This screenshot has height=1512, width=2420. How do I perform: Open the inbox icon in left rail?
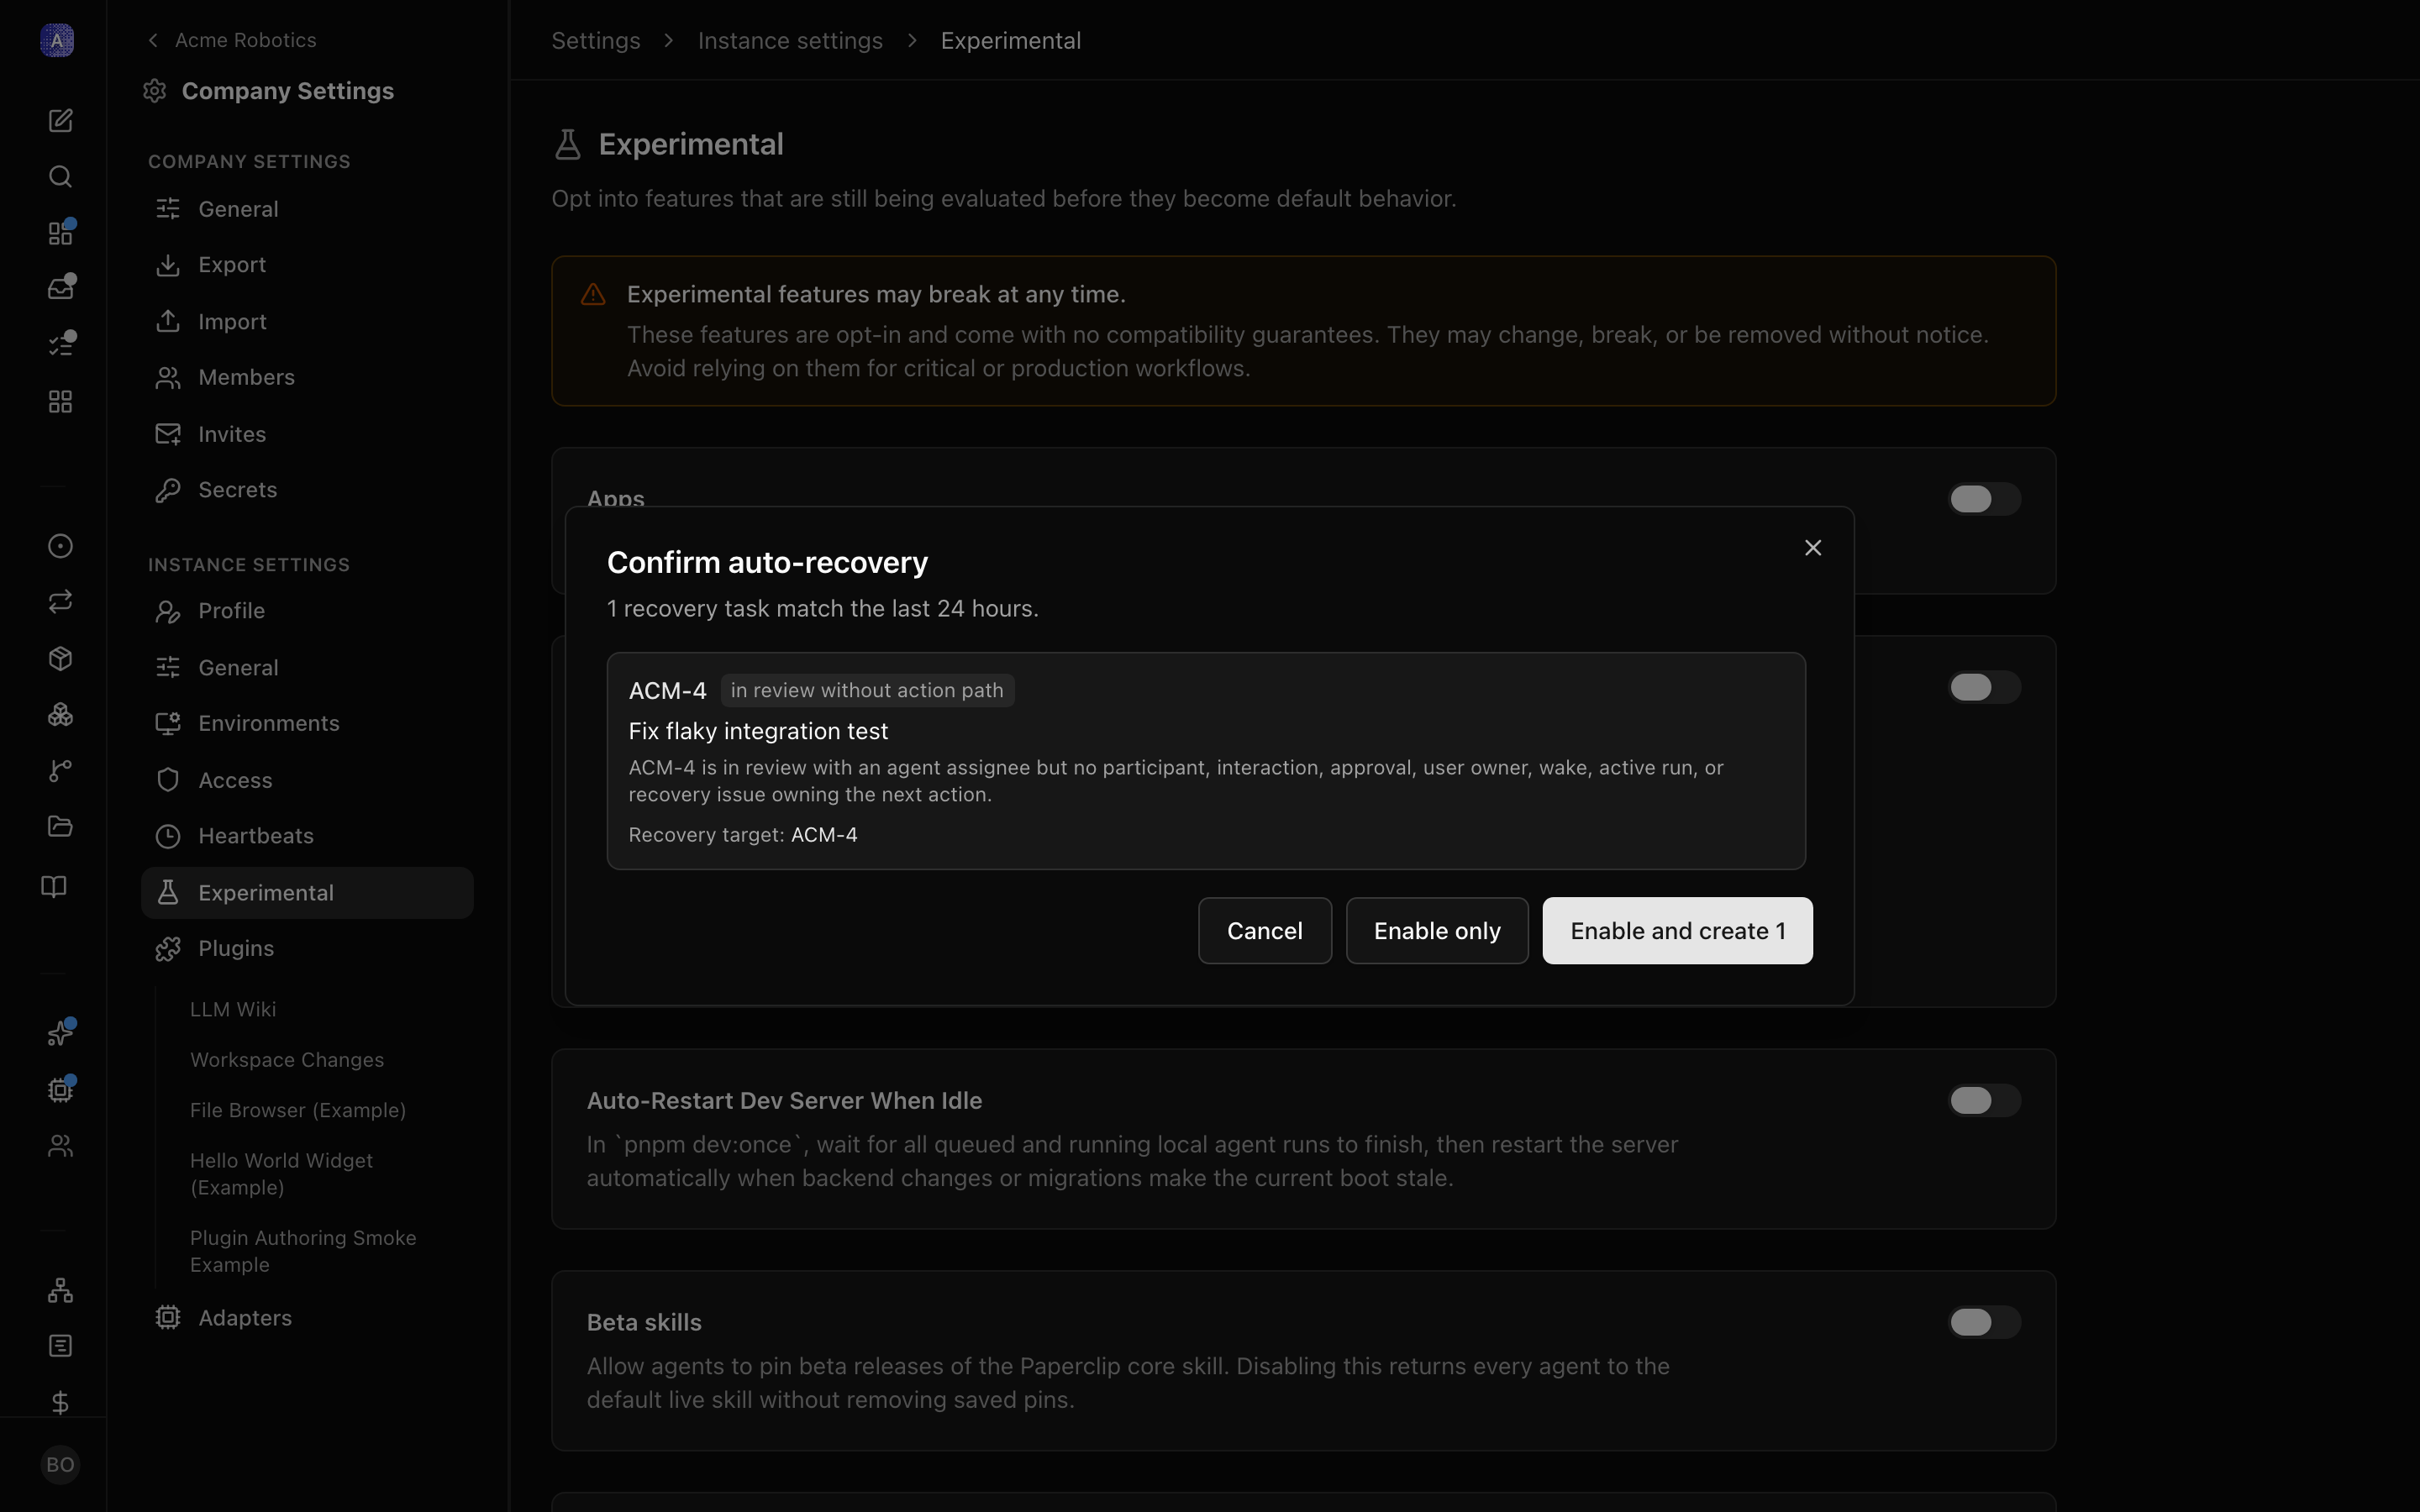pos(60,289)
